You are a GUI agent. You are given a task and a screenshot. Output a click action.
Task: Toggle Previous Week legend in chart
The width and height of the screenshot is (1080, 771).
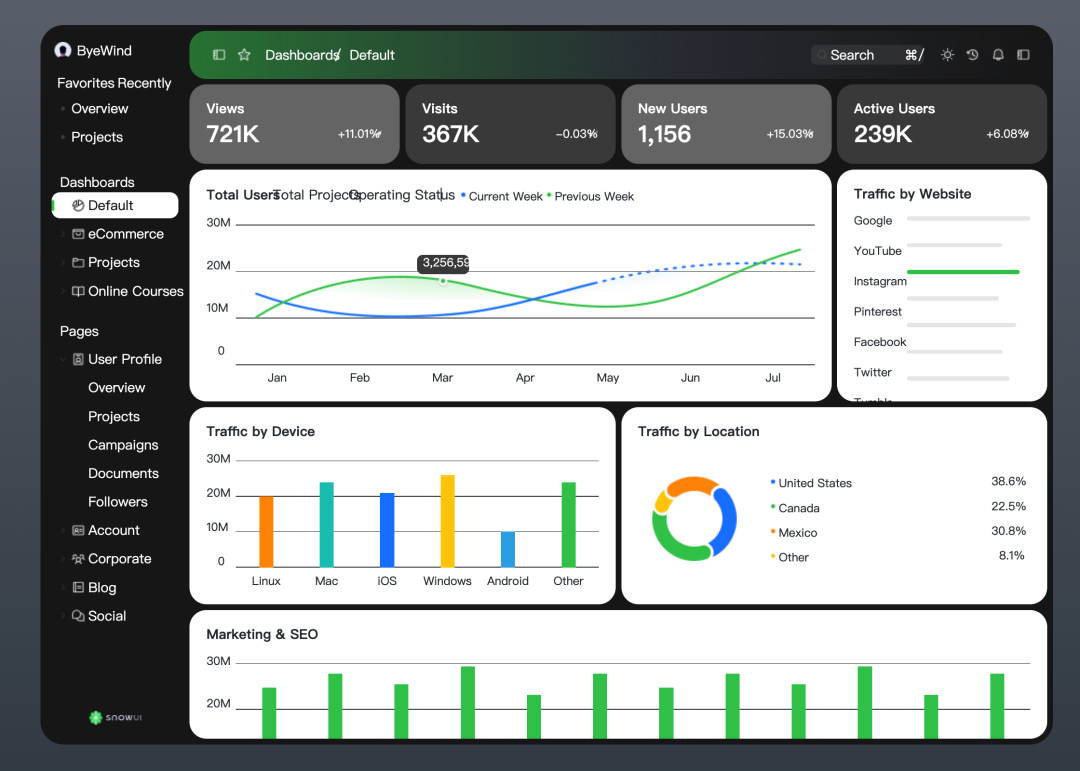(x=590, y=196)
